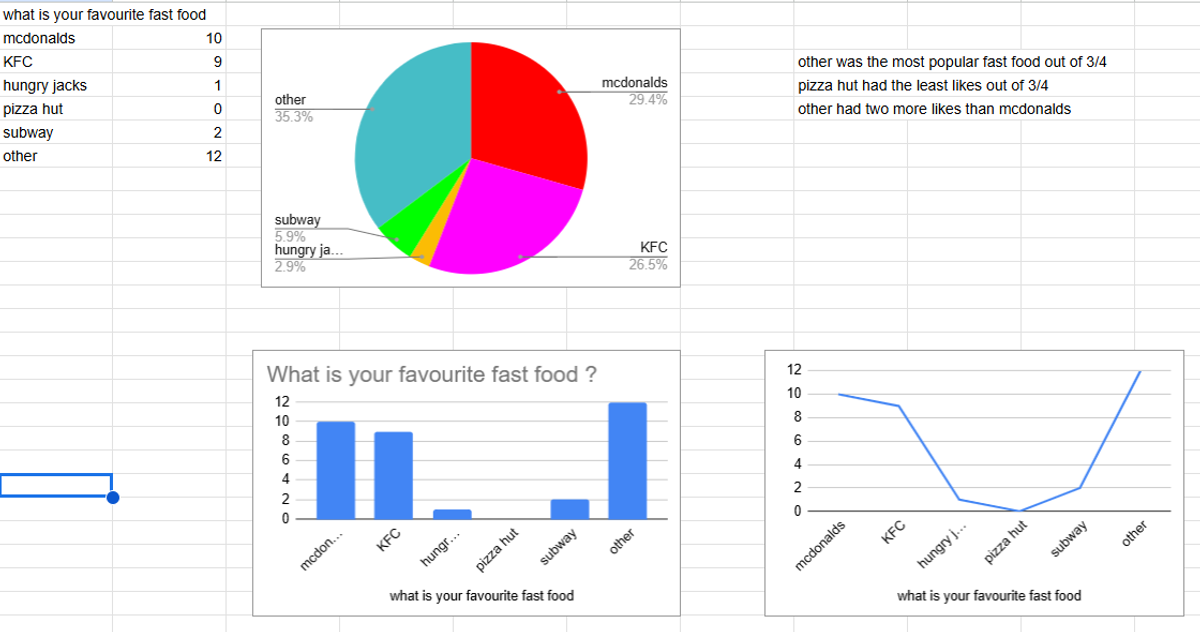The image size is (1200, 632).
Task: Select the bar chart title text
Action: click(432, 375)
